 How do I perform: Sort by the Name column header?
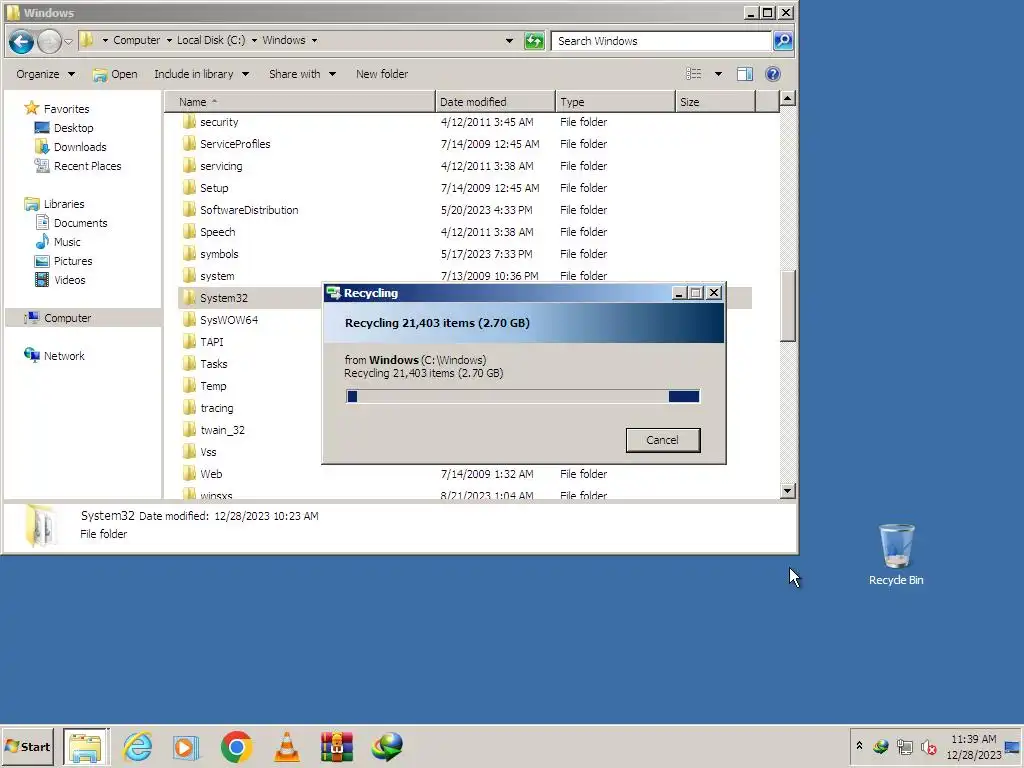(300, 102)
